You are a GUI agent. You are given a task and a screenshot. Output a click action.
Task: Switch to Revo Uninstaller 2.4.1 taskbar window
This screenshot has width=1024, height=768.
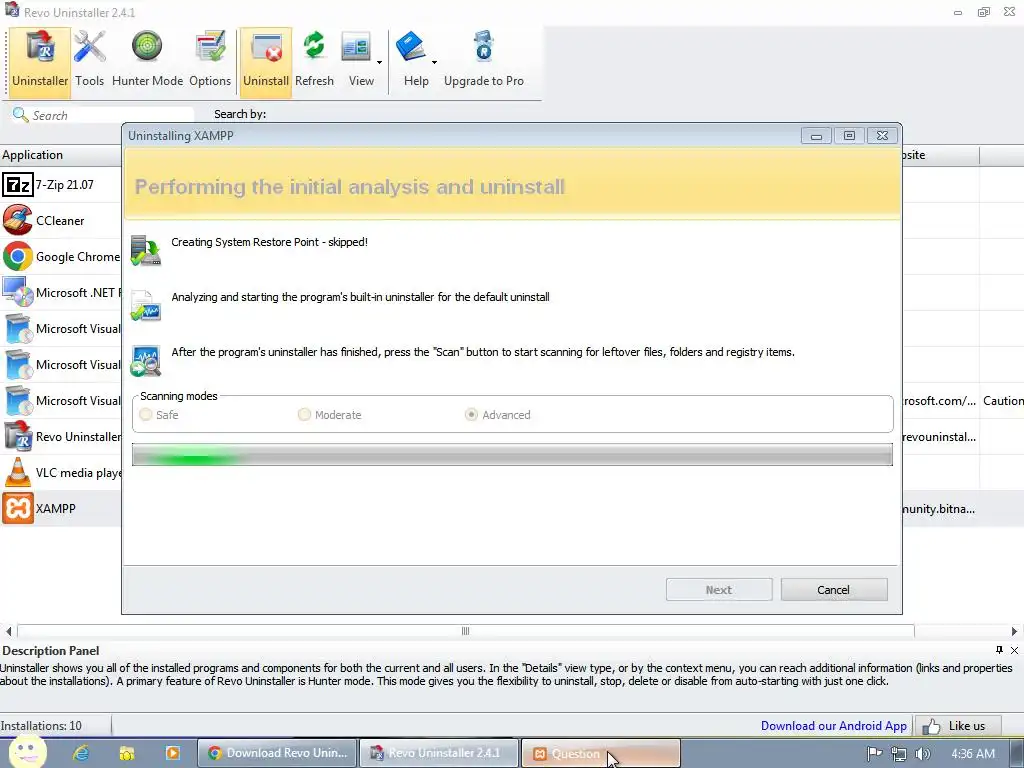440,753
